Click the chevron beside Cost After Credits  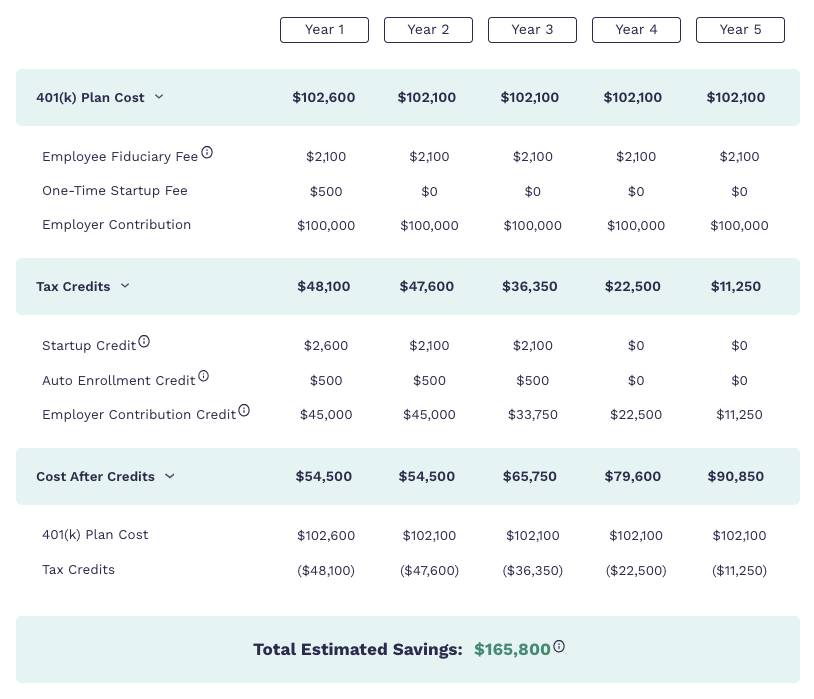tap(169, 476)
